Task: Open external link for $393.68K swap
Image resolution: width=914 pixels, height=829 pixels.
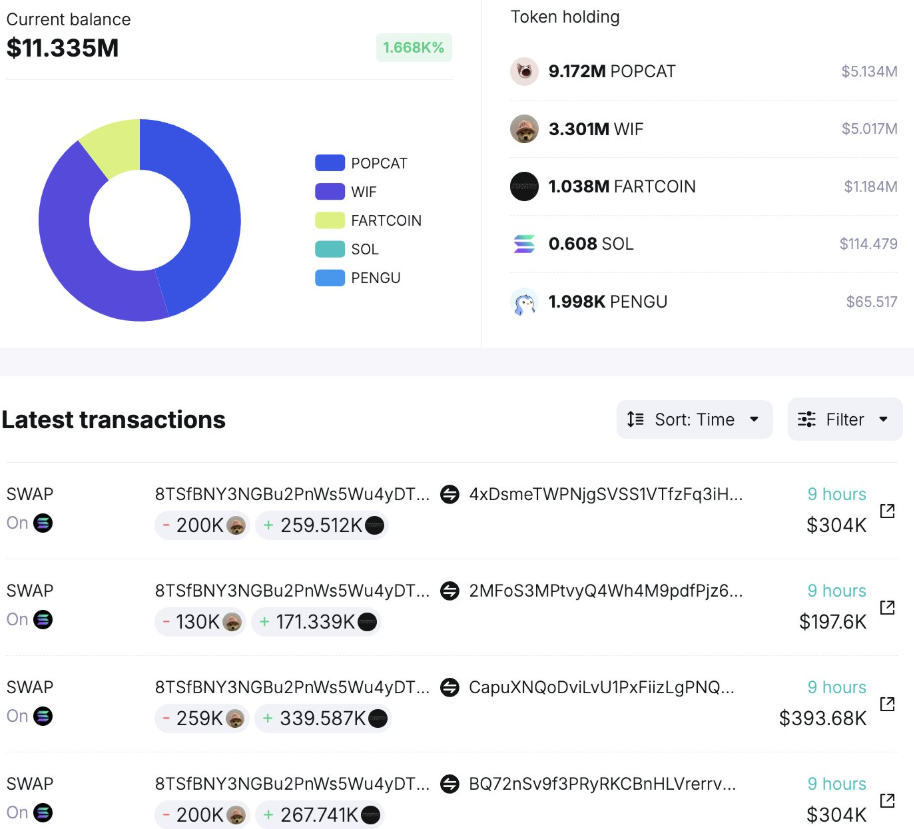Action: (x=886, y=704)
